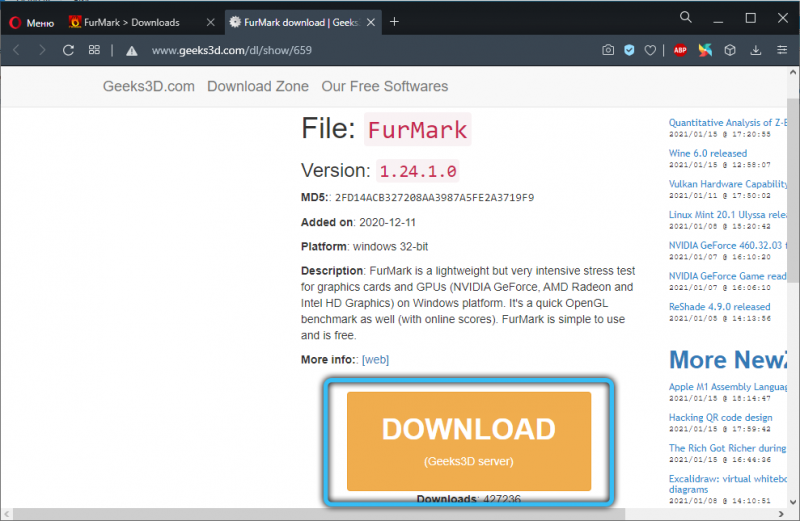Viewport: 800px width, 521px height.
Task: Open the blue privacy shield icon
Action: (x=629, y=50)
